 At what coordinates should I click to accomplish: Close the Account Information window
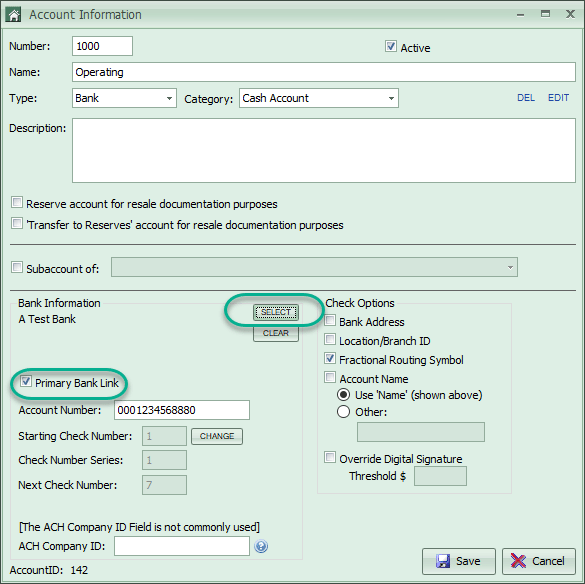(570, 14)
